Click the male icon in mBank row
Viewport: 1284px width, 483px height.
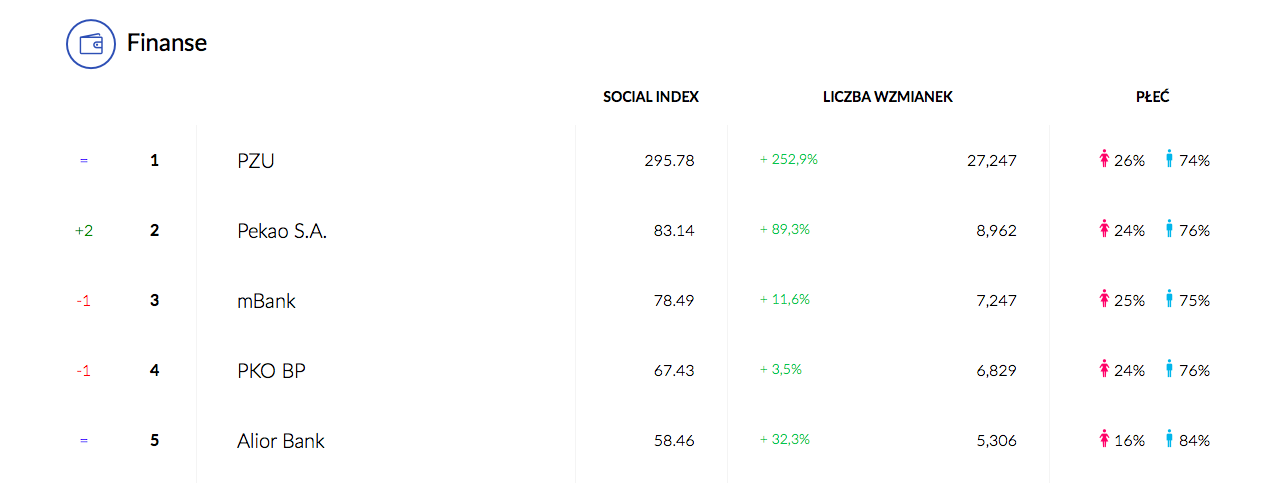[x=1169, y=299]
